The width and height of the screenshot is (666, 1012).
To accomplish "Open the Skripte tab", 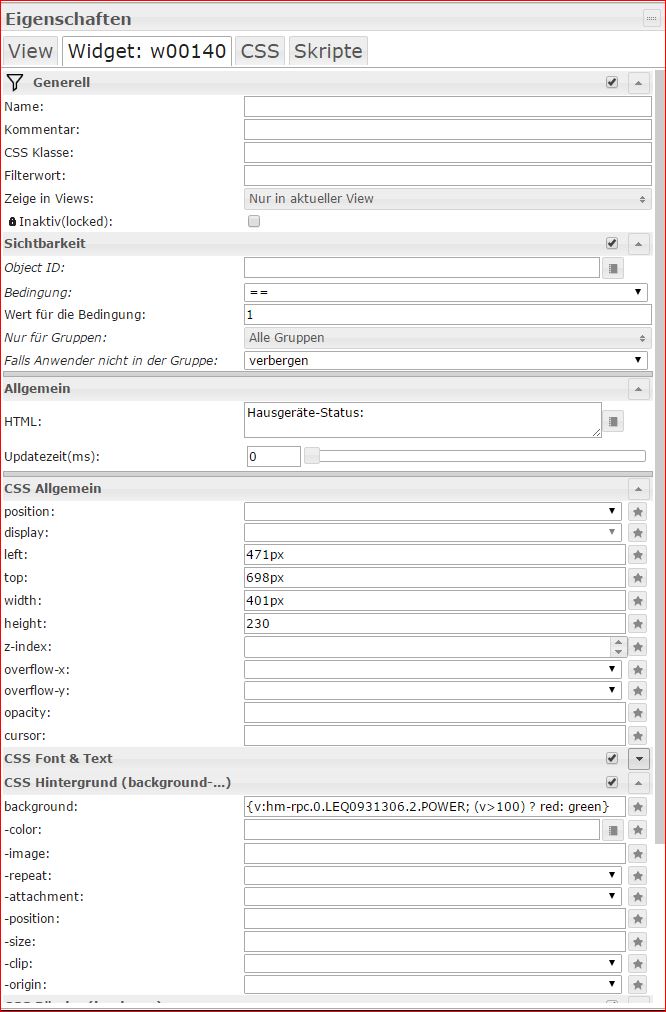I will [x=328, y=51].
